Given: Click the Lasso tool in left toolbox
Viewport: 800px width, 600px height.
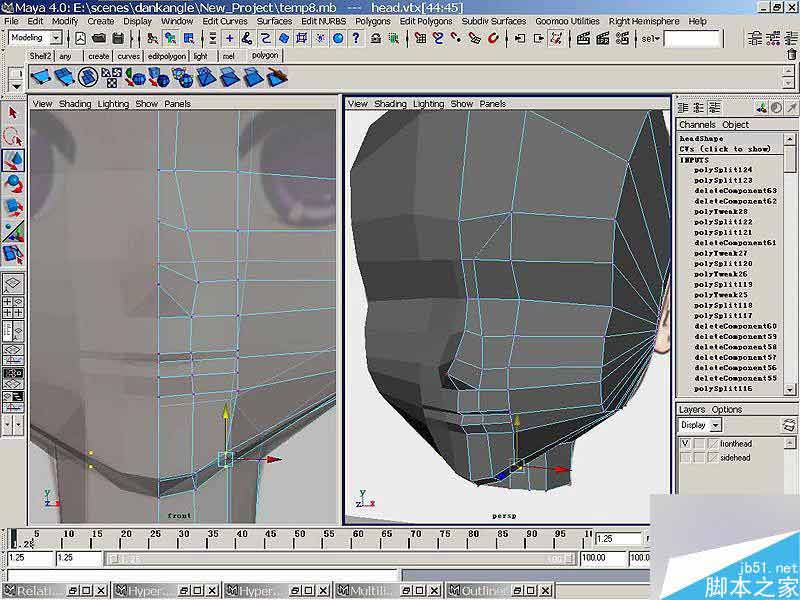Looking at the screenshot, I should point(14,136).
